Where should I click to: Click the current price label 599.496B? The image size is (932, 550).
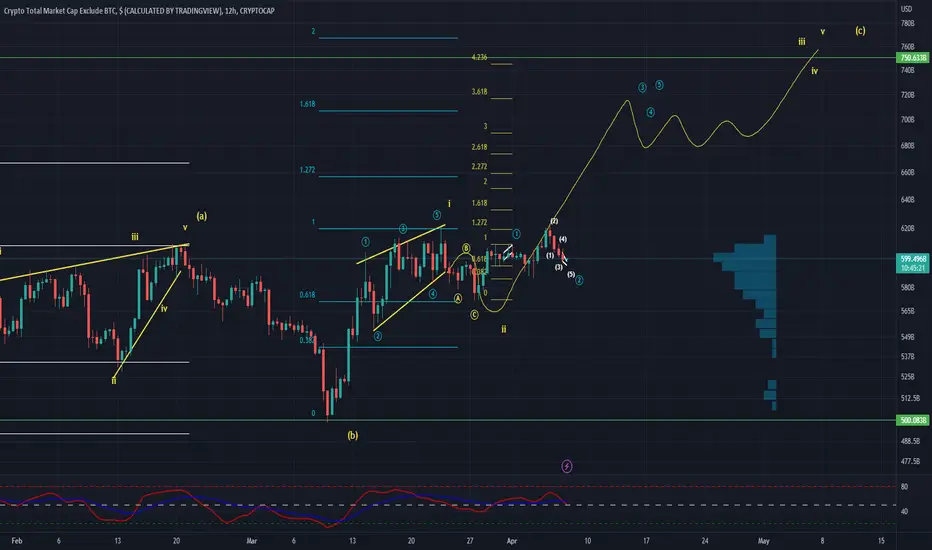(x=912, y=259)
